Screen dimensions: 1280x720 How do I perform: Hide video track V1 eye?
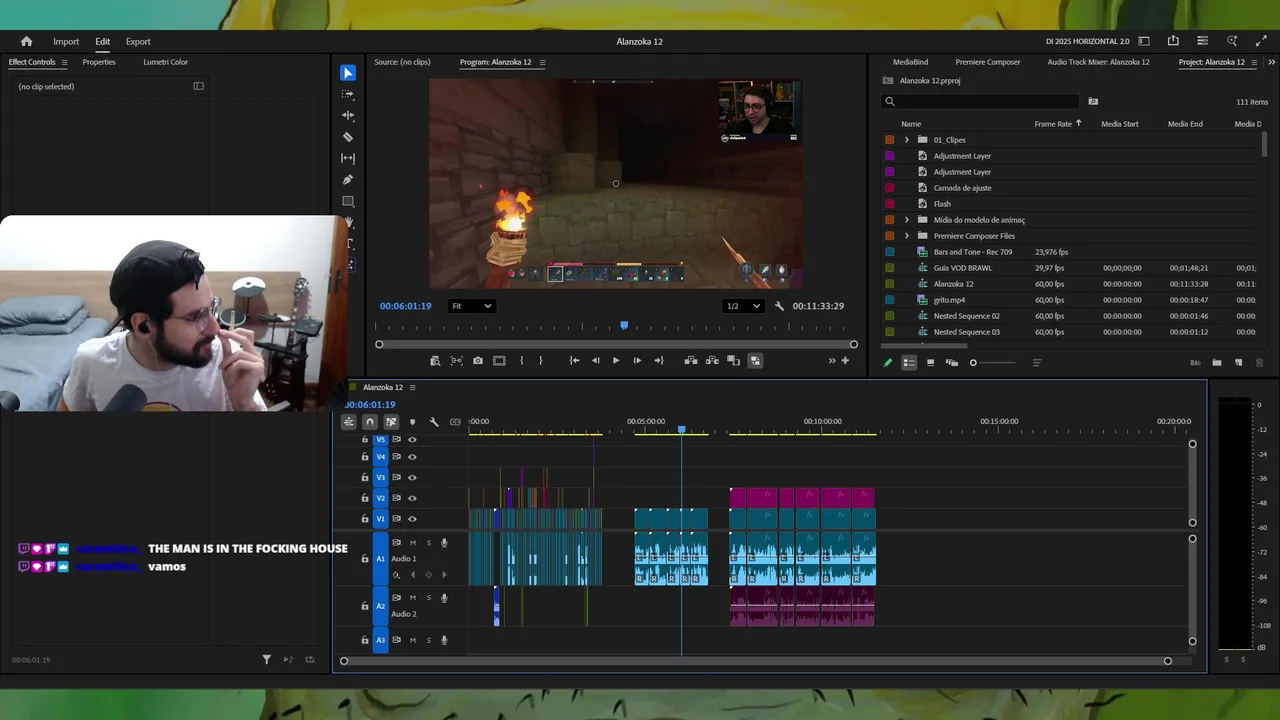point(412,519)
